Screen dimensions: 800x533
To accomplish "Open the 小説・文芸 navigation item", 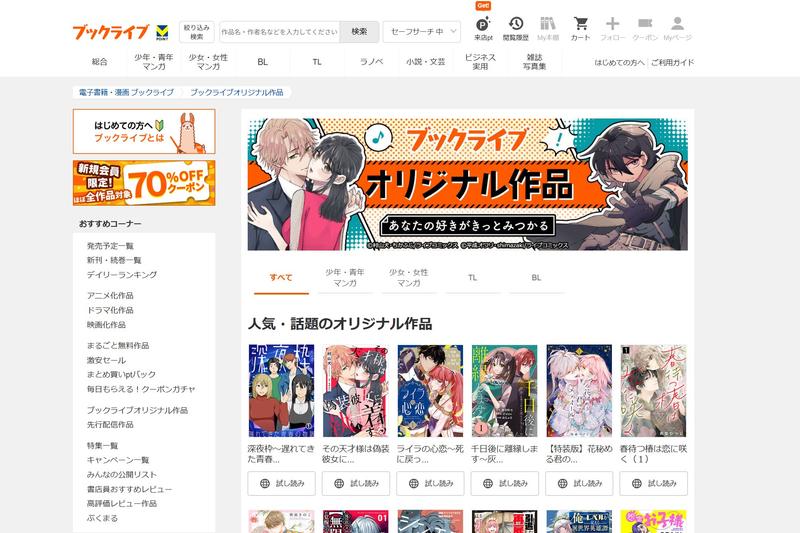I will 426,62.
